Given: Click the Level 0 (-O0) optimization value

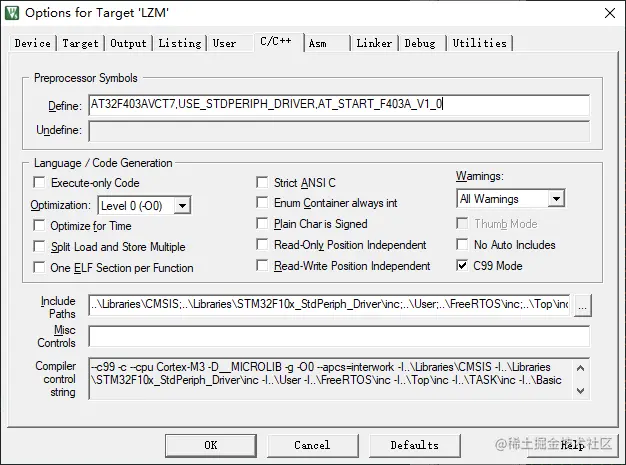Looking at the screenshot, I should [132, 206].
